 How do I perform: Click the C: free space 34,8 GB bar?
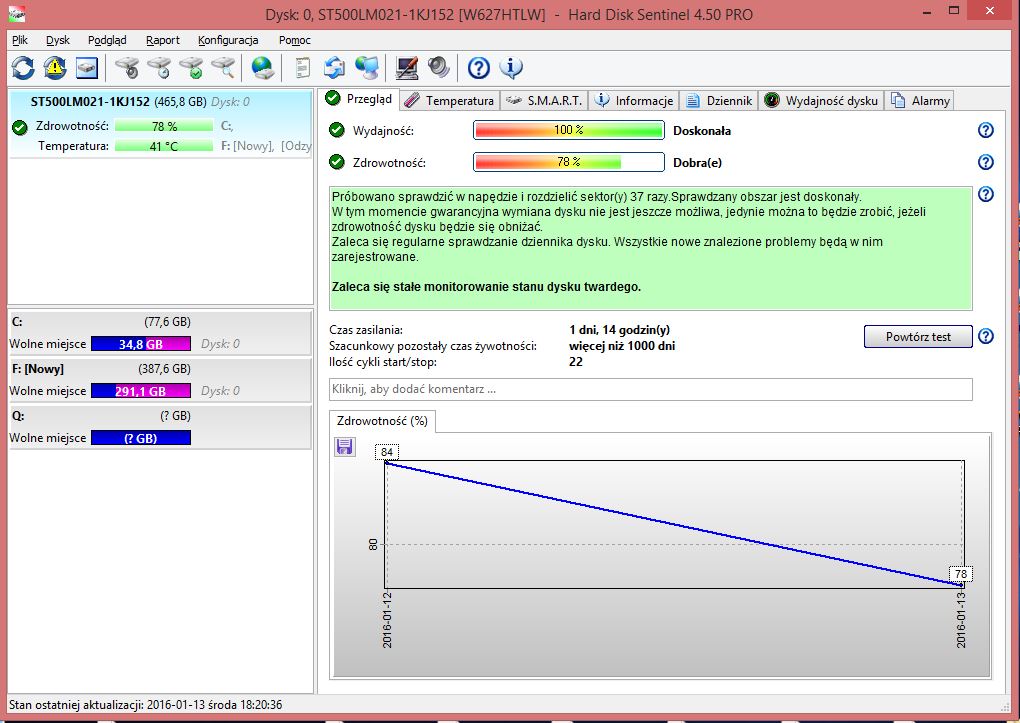tap(141, 344)
